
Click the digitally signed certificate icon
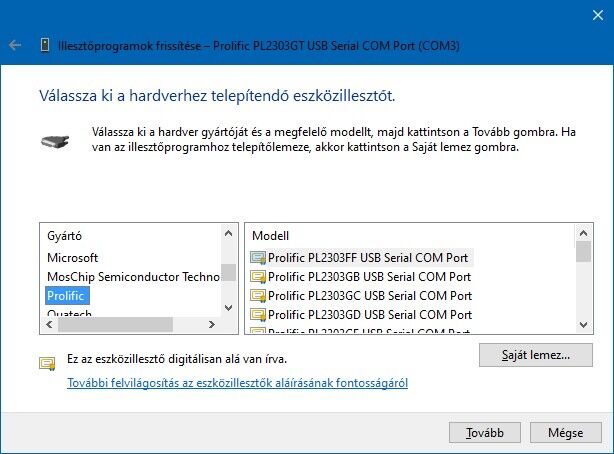coord(47,364)
